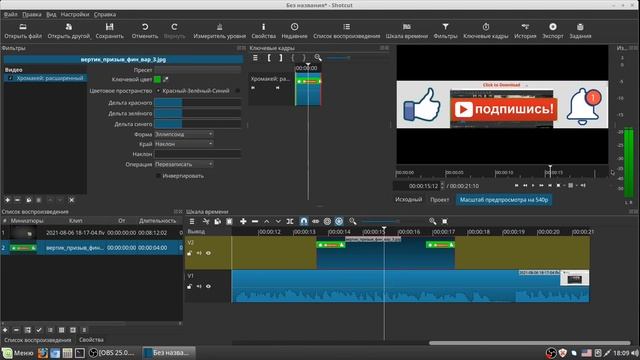Image resolution: width=640 pixels, height=360 pixels.
Task: Click the player play button
Action: pos(533,185)
